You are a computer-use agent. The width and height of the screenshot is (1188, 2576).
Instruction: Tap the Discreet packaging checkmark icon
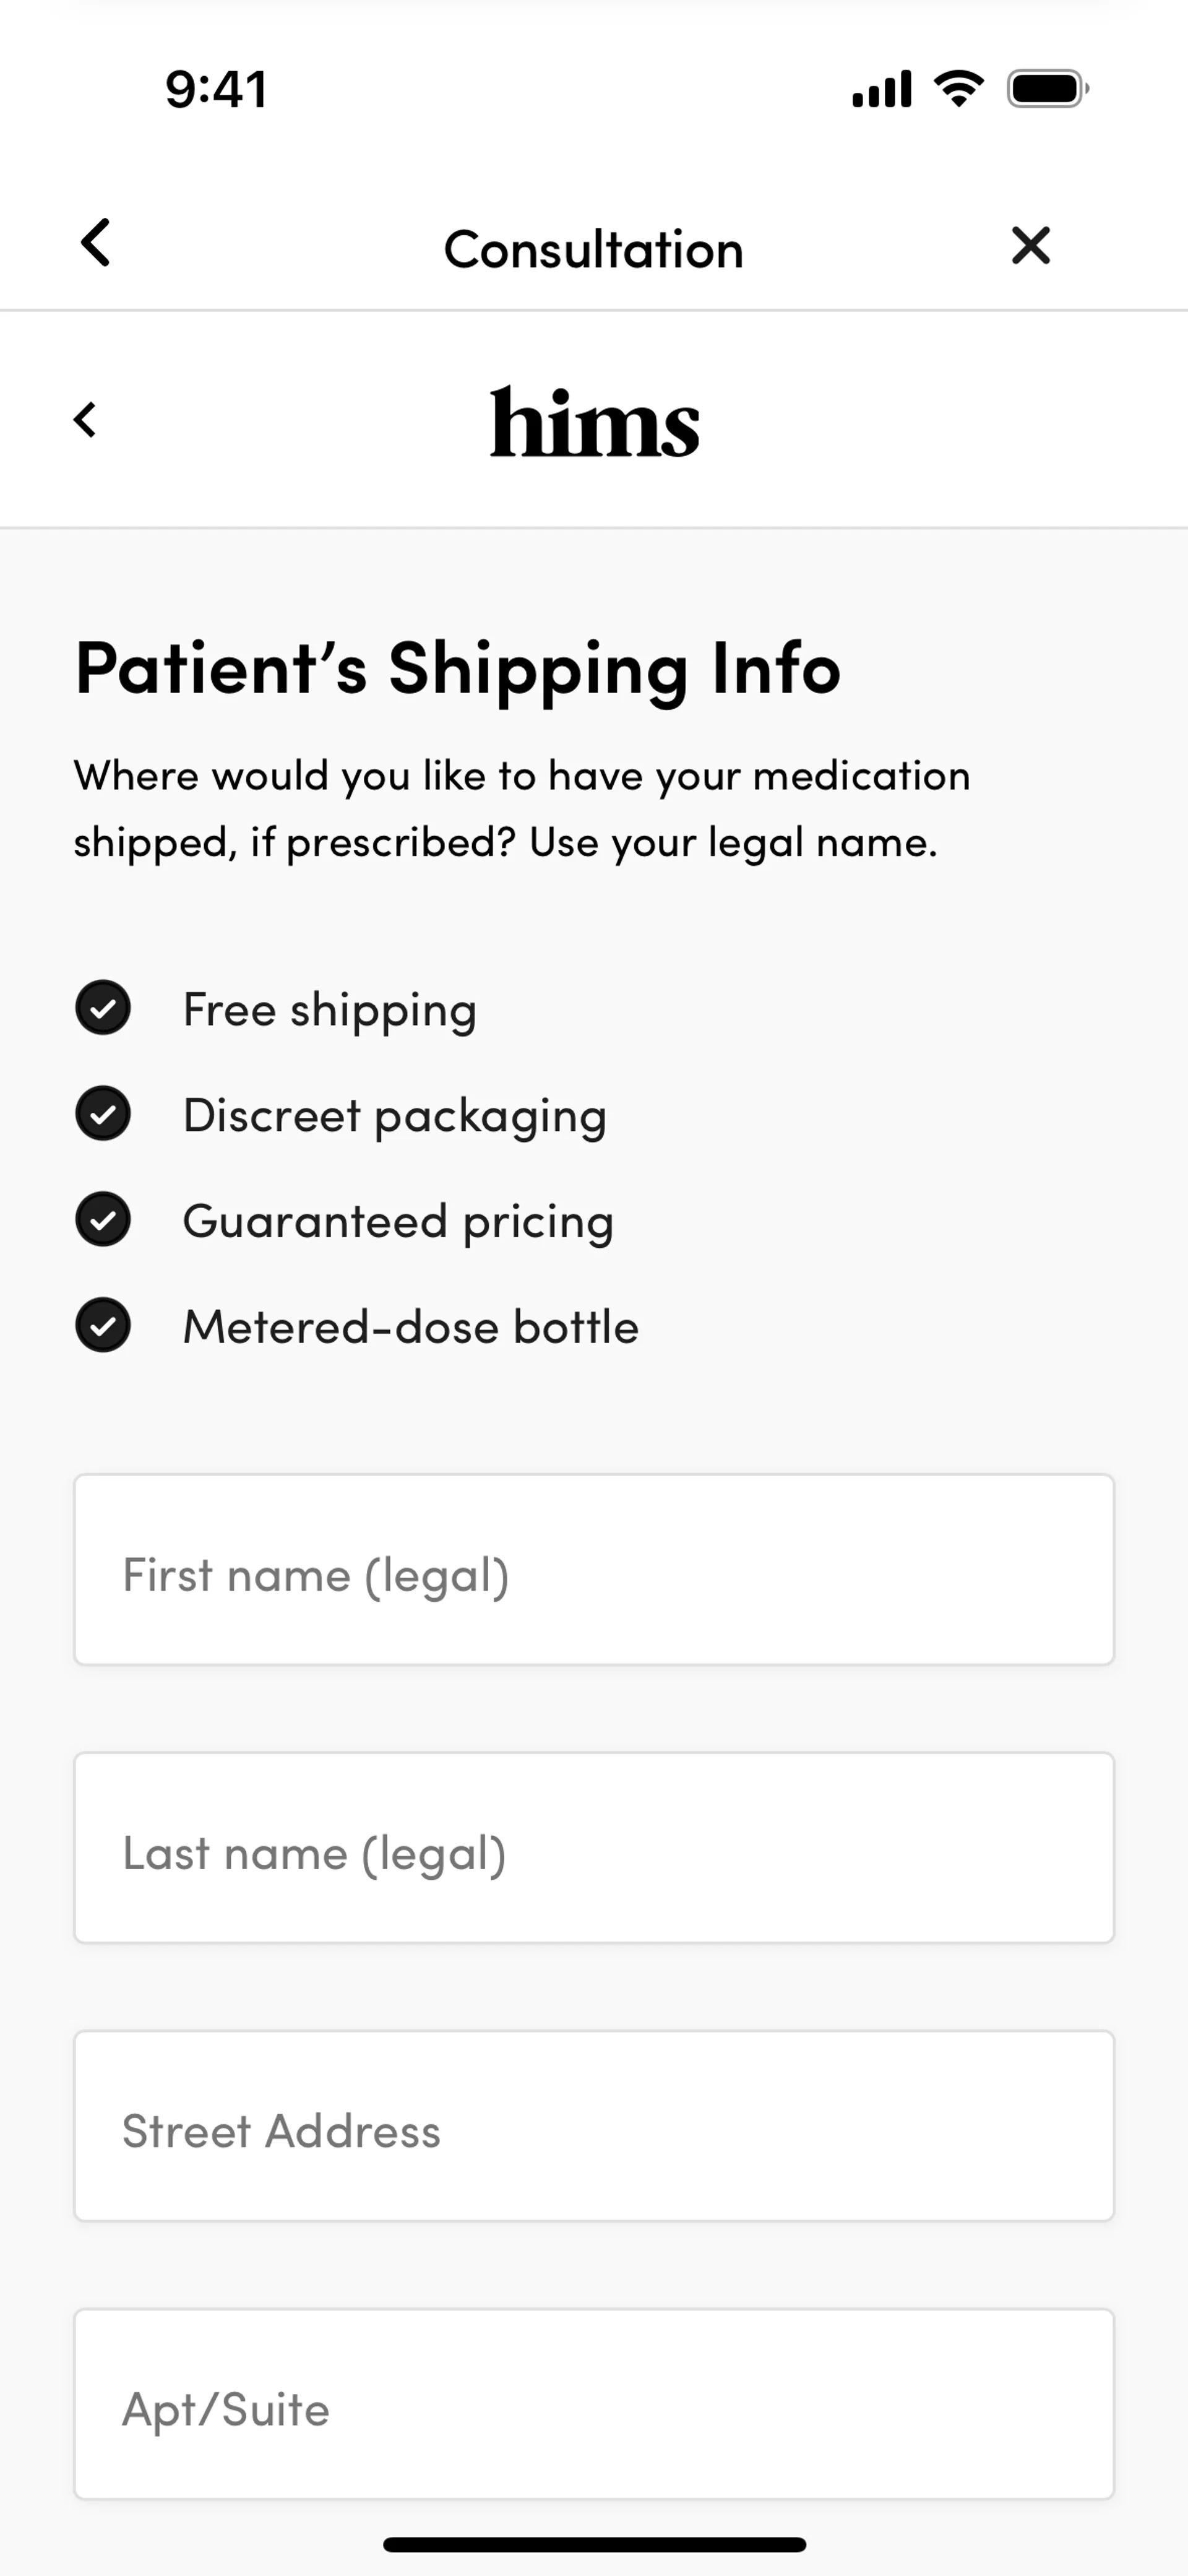(x=103, y=1114)
